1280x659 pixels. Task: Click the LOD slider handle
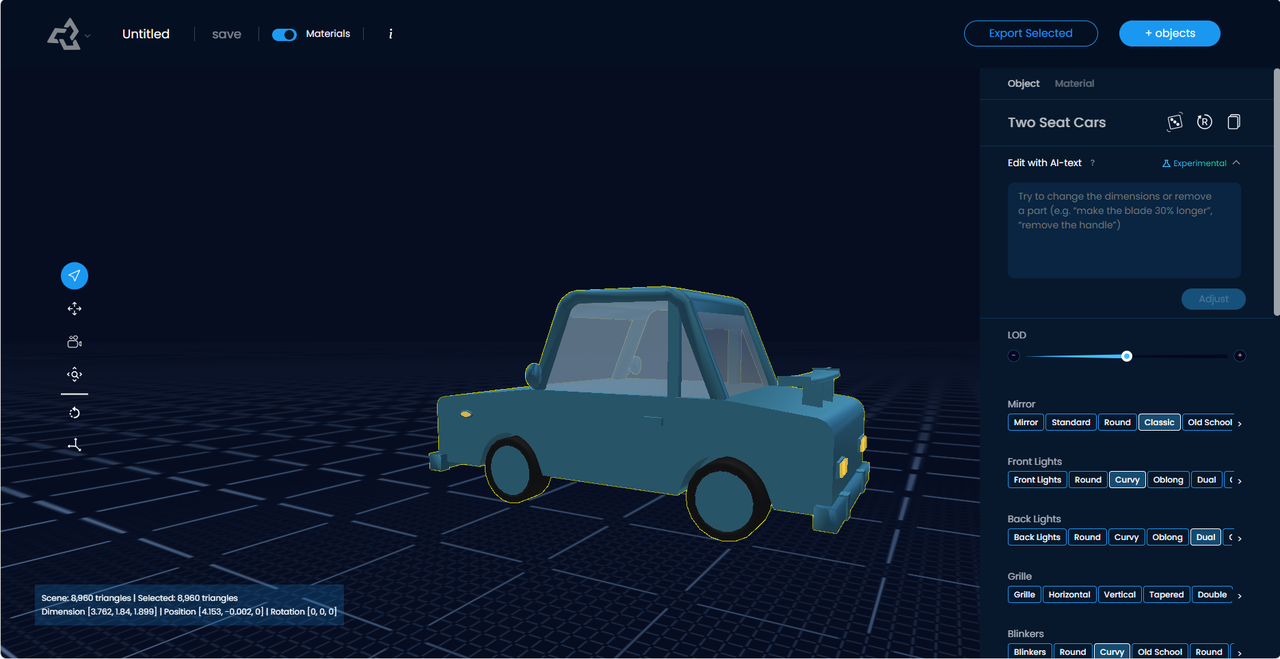coord(1127,356)
